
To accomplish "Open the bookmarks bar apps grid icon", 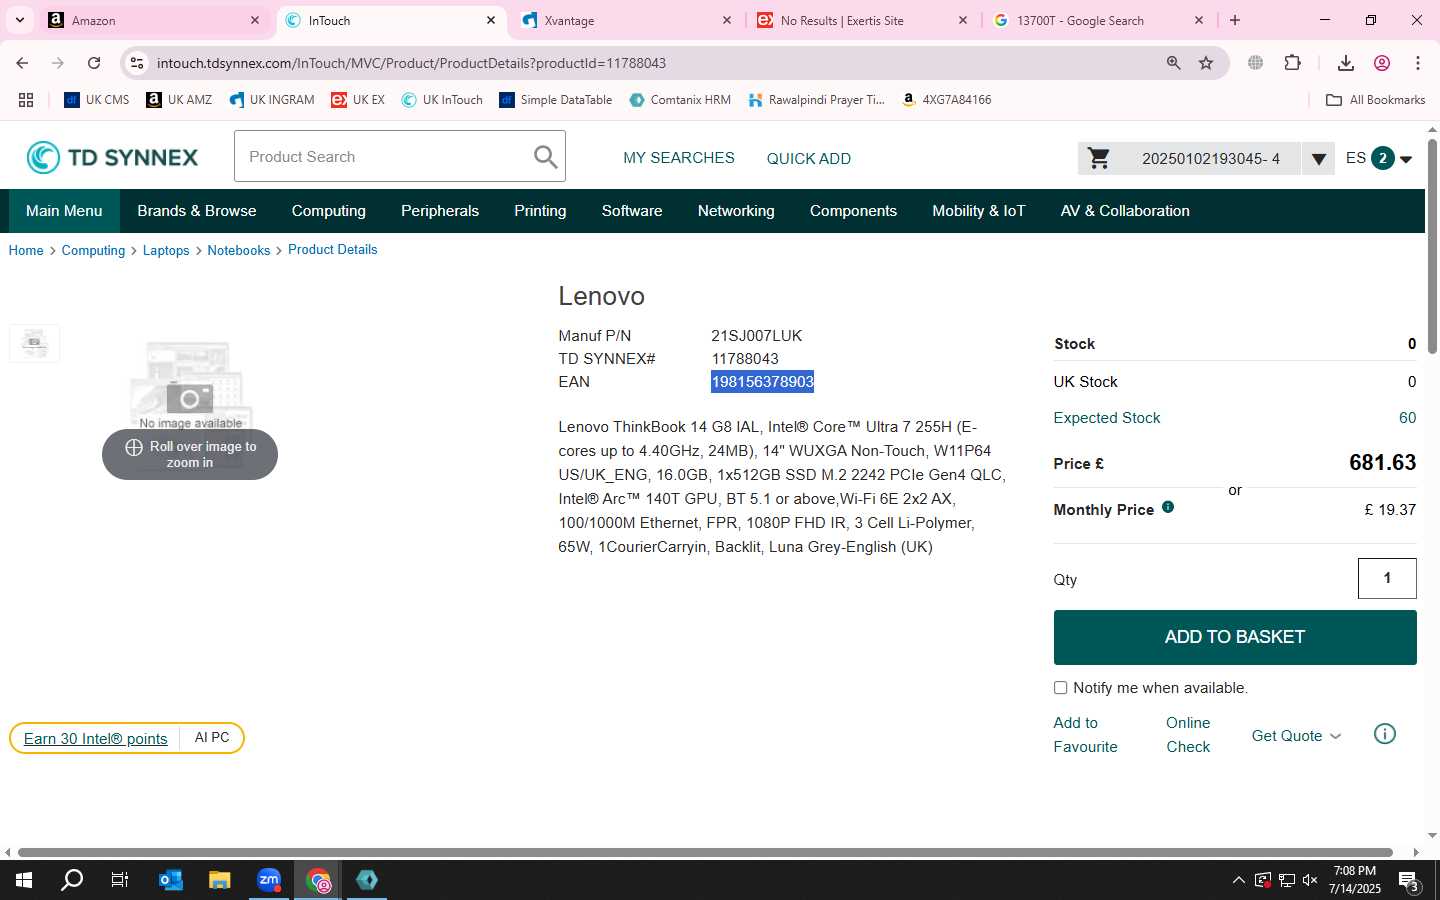I will 26,100.
